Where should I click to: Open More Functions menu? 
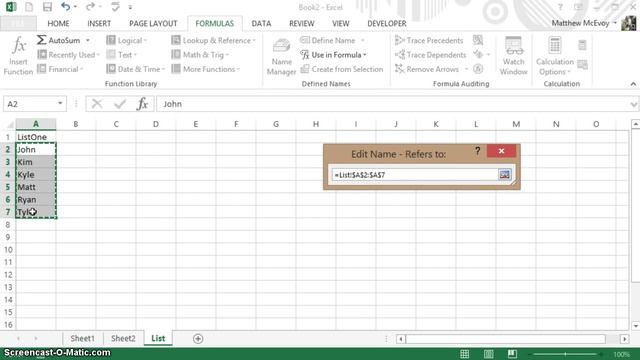pos(206,69)
